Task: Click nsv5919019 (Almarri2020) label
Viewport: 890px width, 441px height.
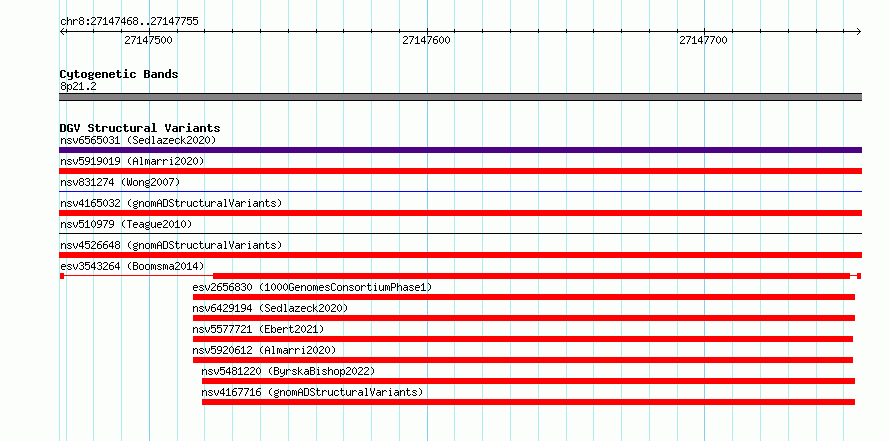Action: [x=132, y=161]
